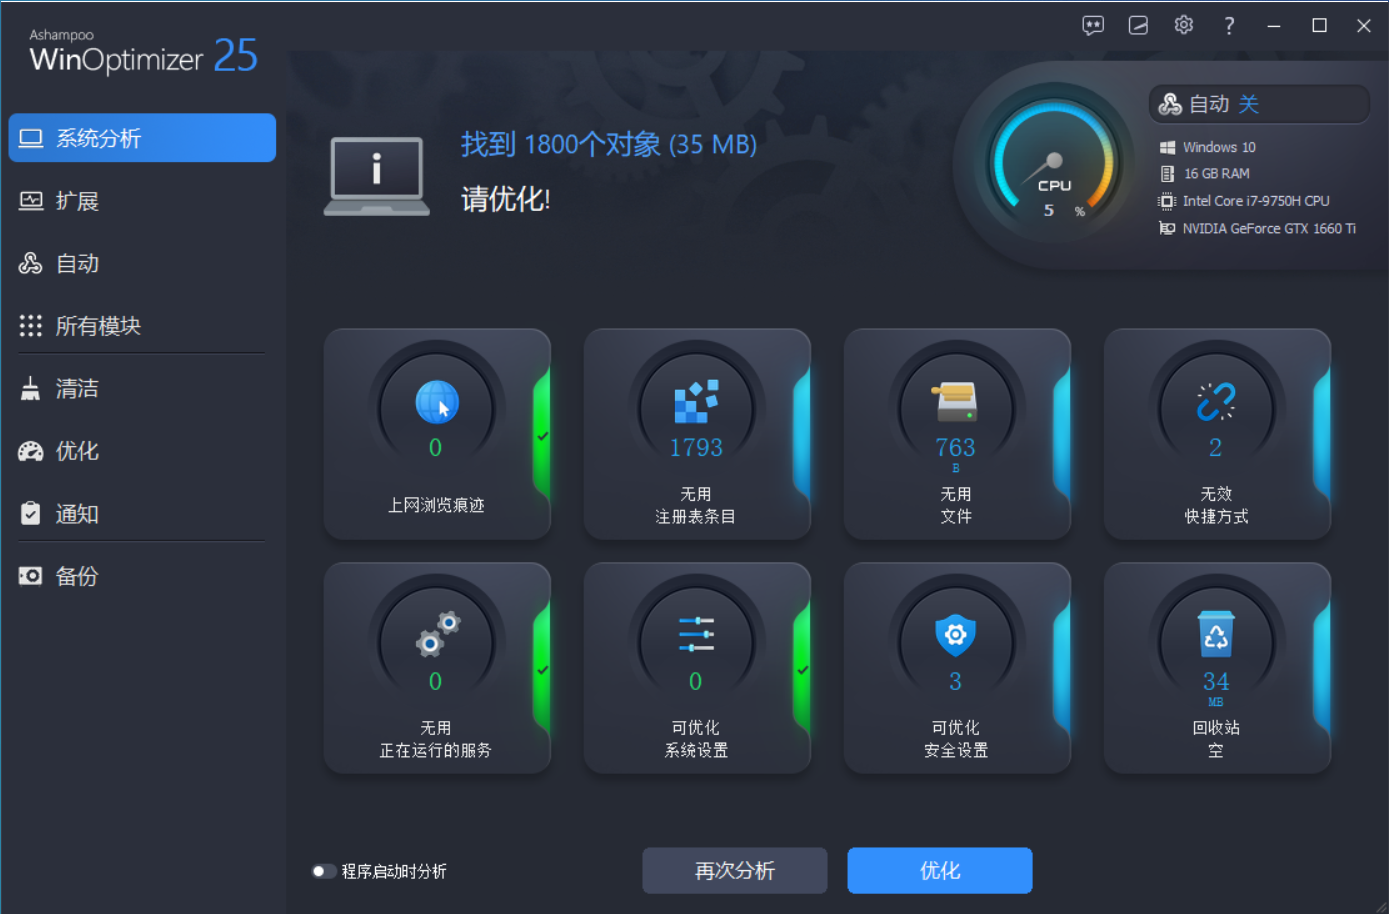
Task: Click the recycle bin icon
Action: point(1216,635)
